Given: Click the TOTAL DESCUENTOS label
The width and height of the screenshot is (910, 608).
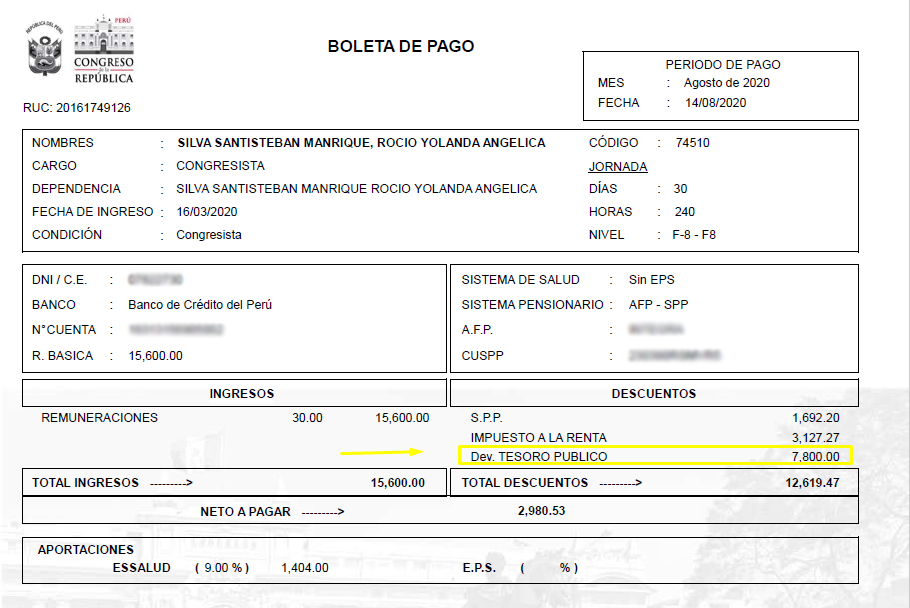Looking at the screenshot, I should pos(525,483).
